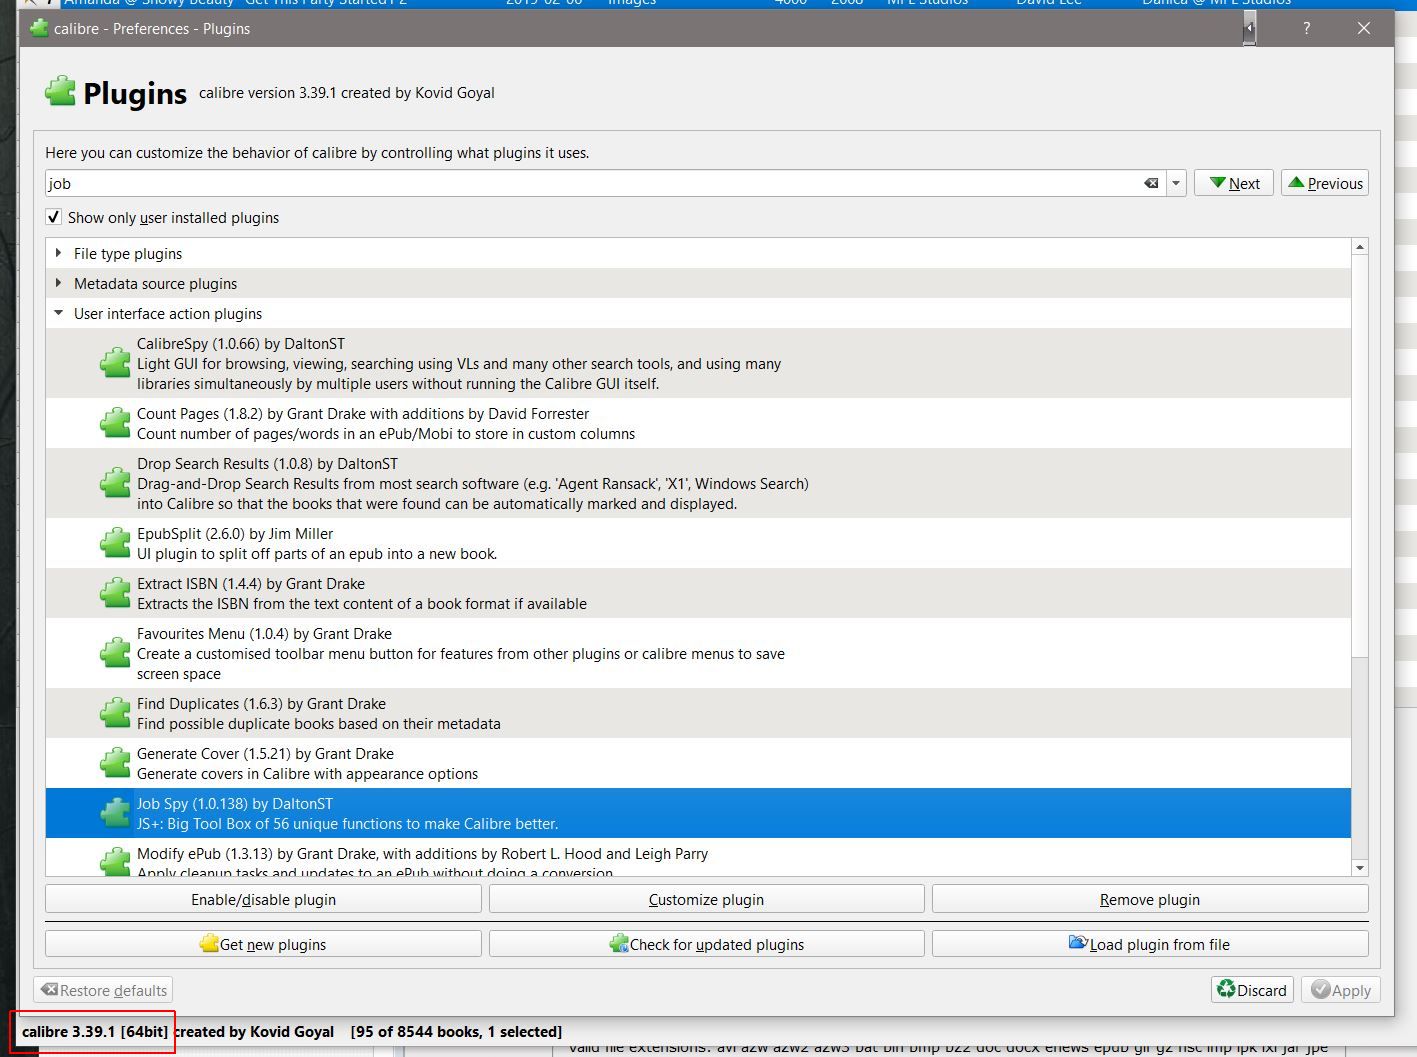1417x1057 pixels.
Task: Click the Favourites Menu plugin puzzle icon
Action: (115, 653)
